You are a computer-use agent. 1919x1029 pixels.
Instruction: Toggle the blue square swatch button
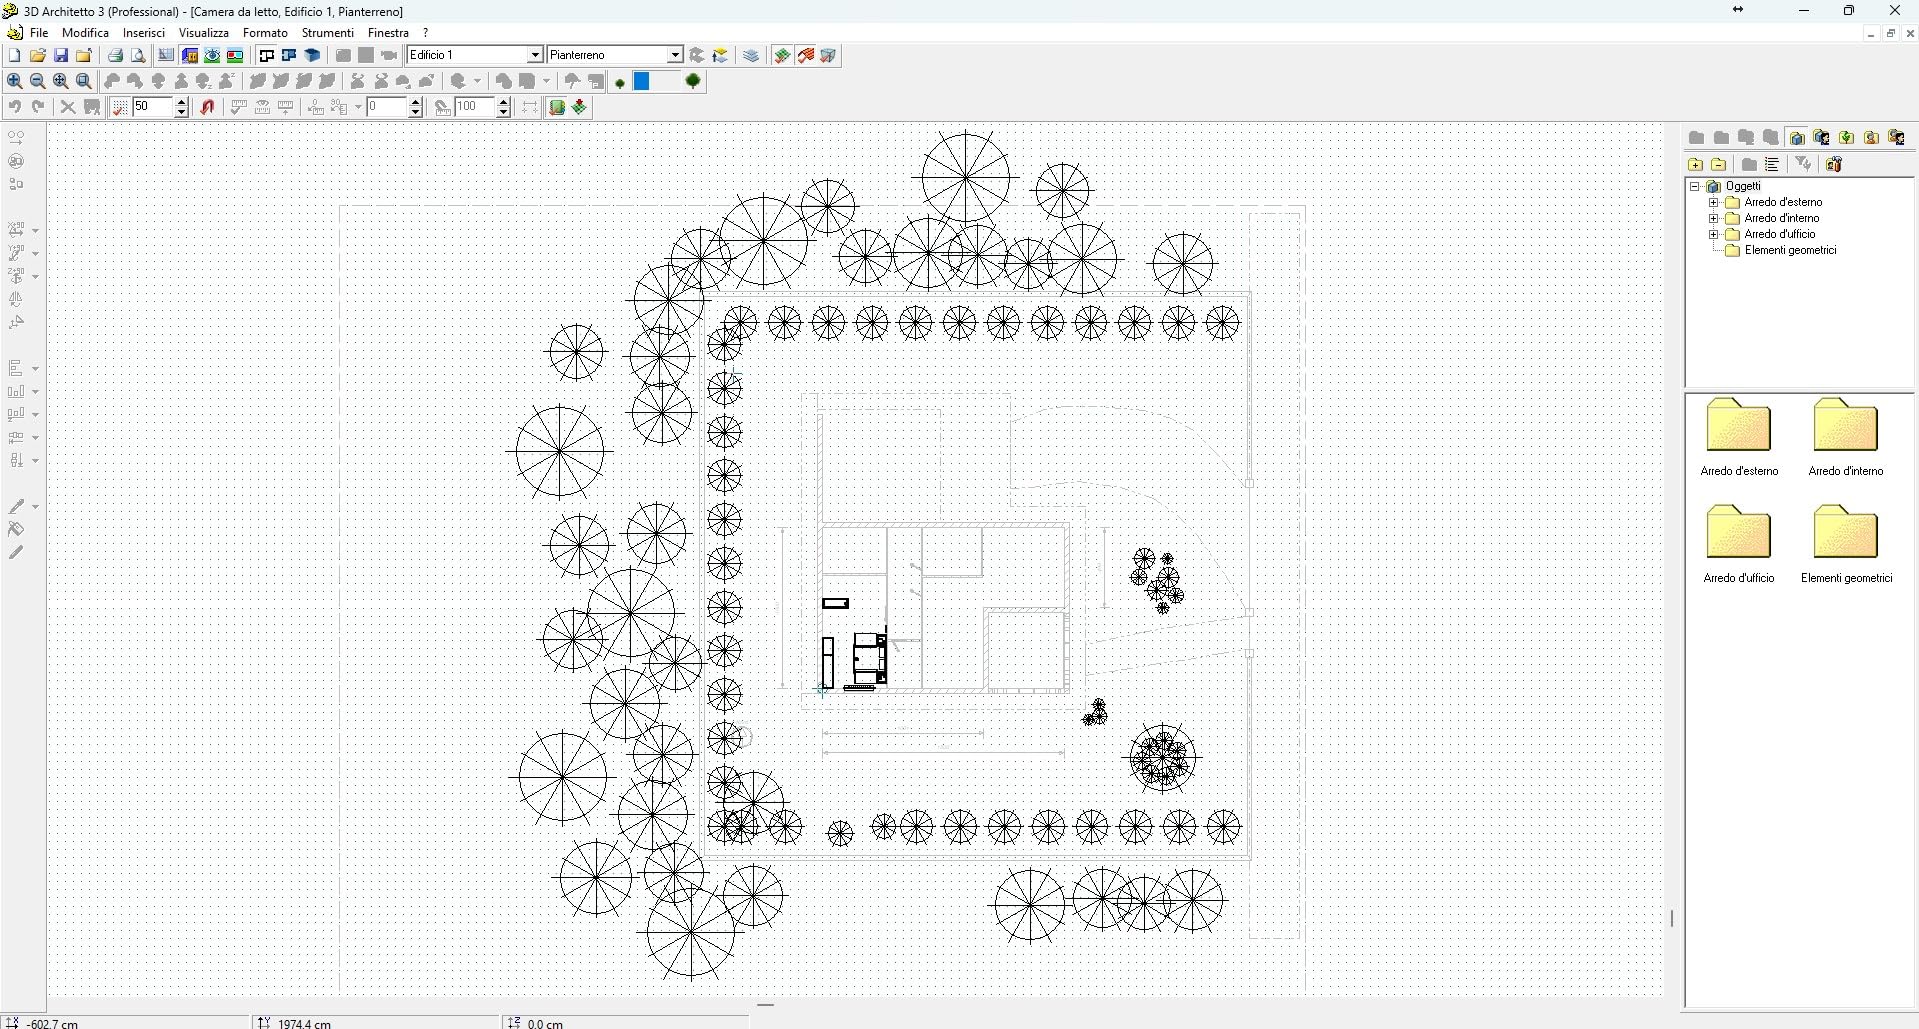tap(642, 81)
